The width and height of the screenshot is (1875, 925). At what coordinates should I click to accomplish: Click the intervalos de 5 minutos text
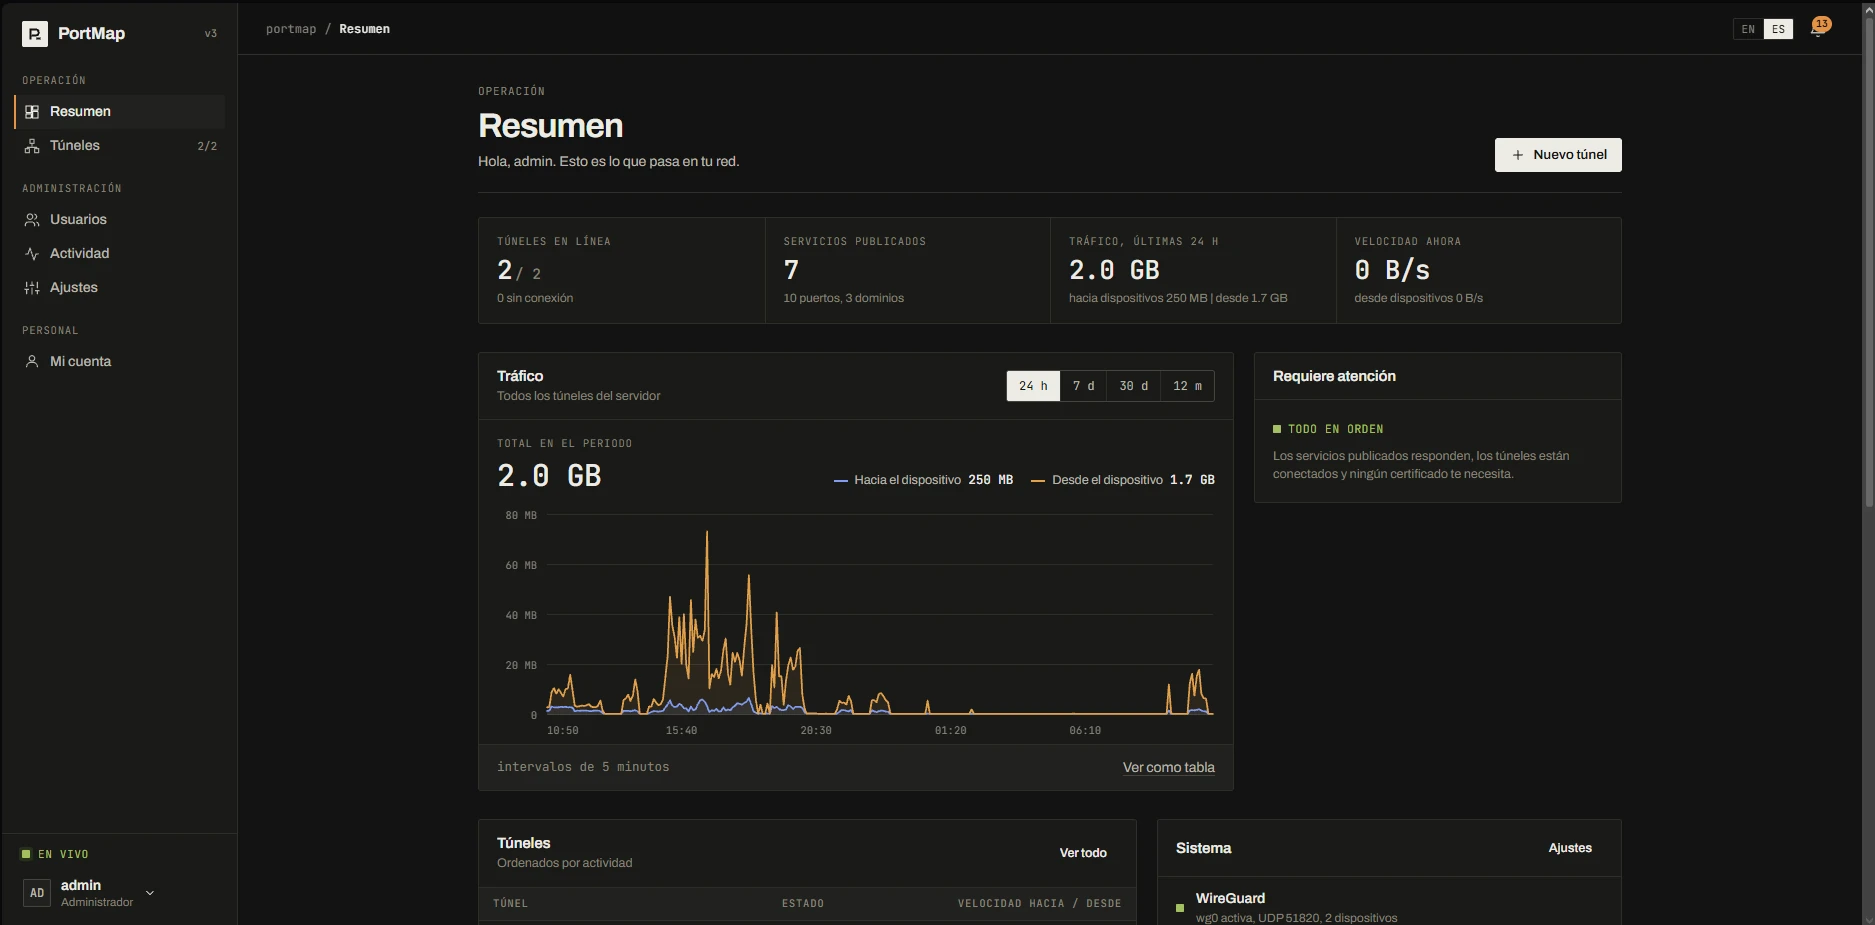point(583,767)
